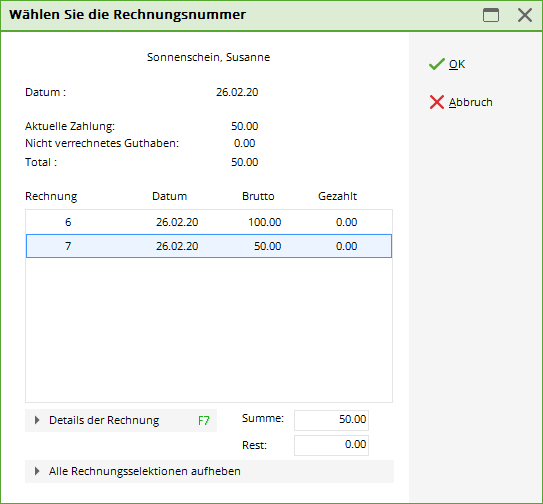This screenshot has width=543, height=504.
Task: Click the Gezahlt column header
Action: click(x=337, y=196)
